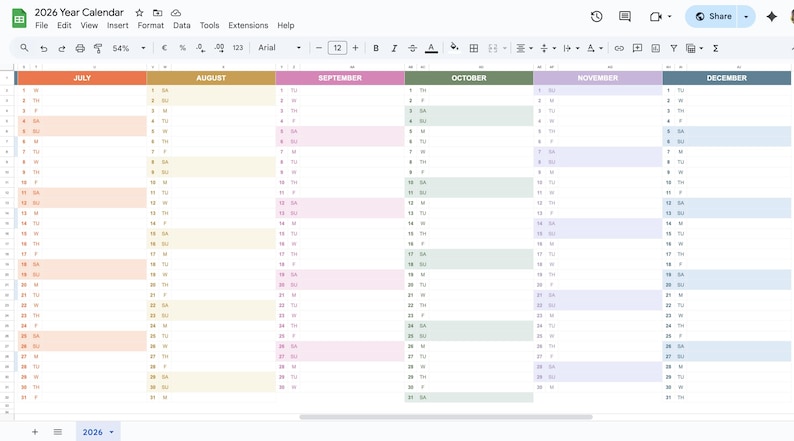Open the Gemini sparkle assistant
The height and width of the screenshot is (441, 794).
772,16
